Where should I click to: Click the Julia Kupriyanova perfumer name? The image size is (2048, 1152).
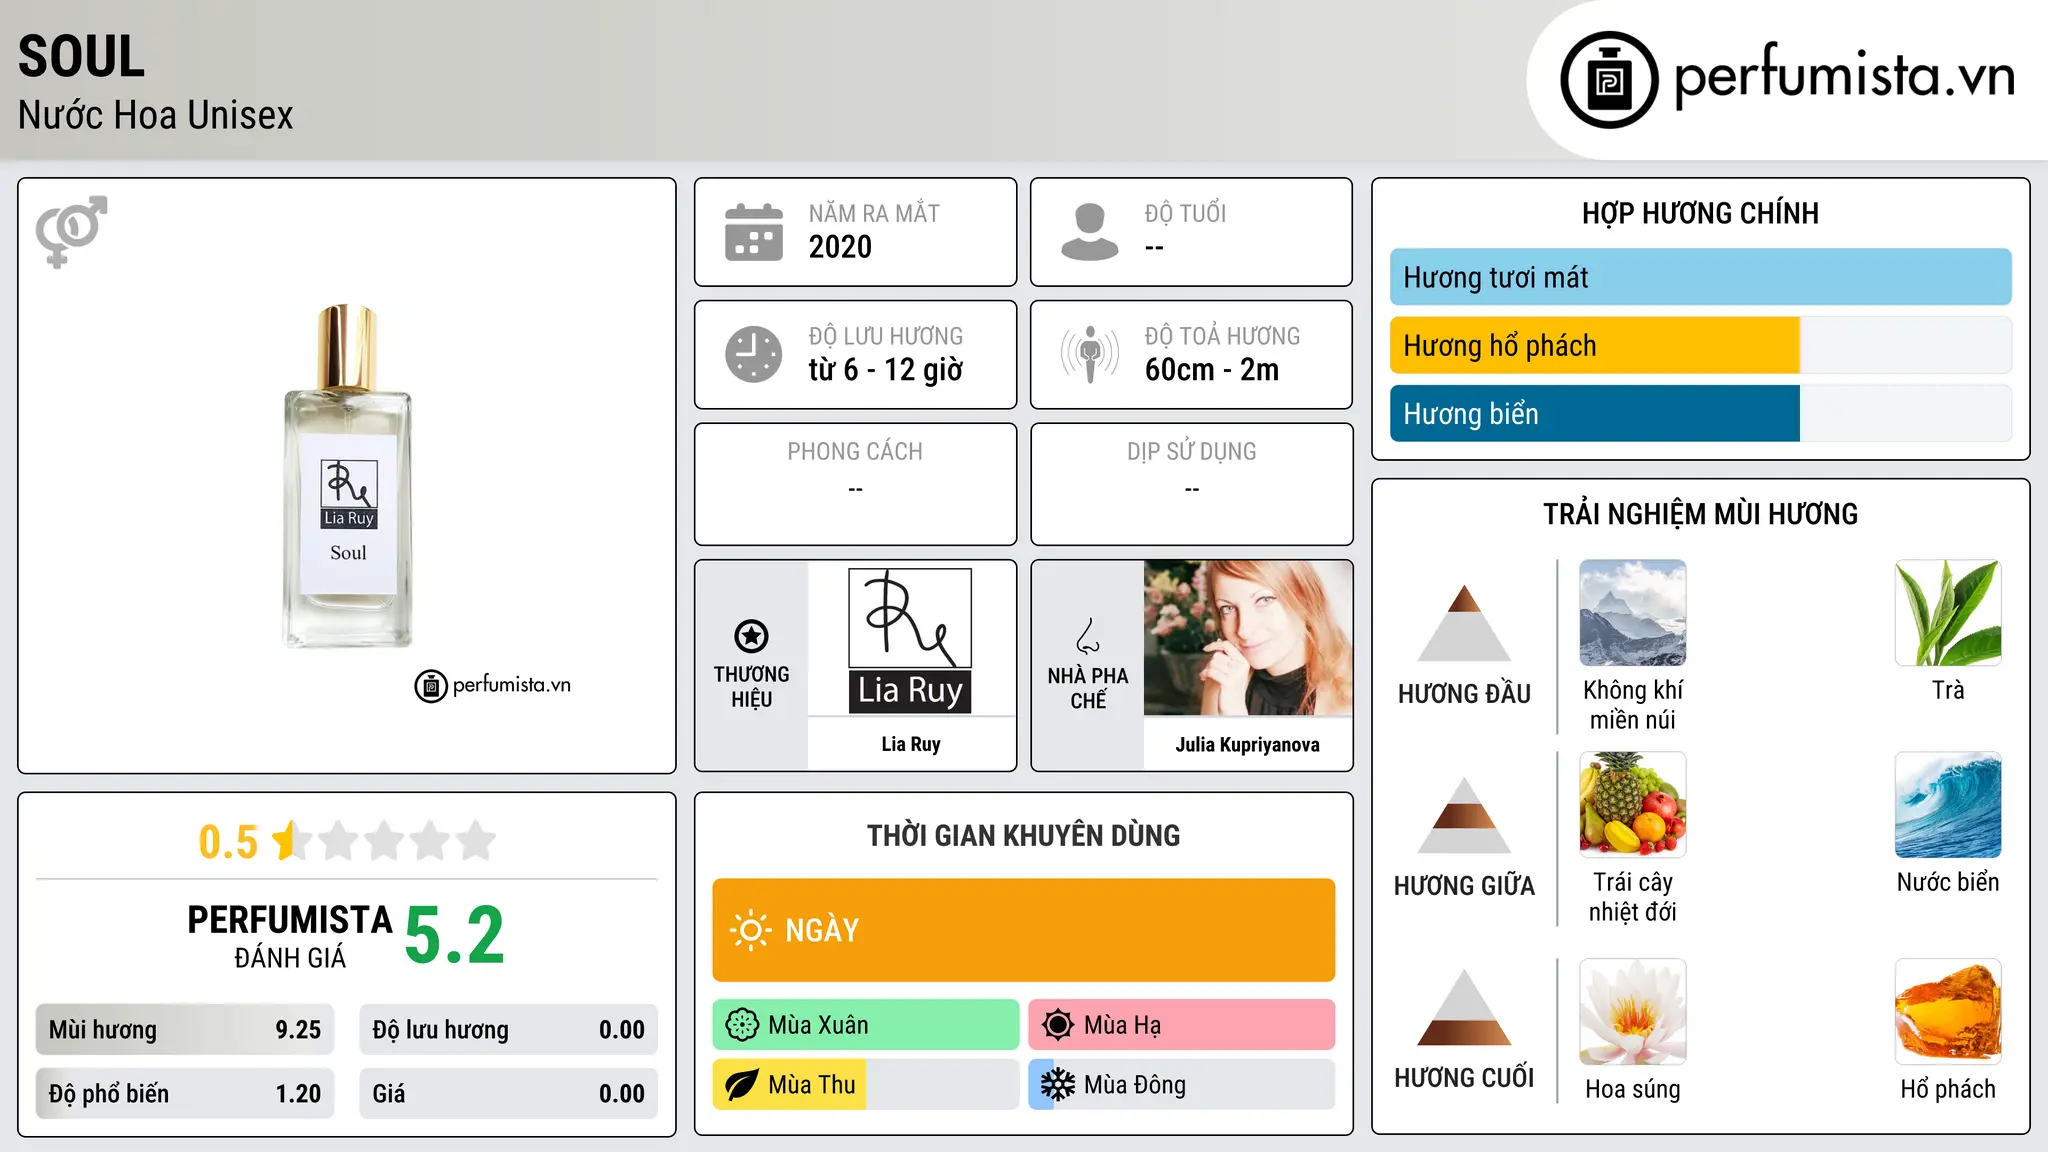[1248, 744]
